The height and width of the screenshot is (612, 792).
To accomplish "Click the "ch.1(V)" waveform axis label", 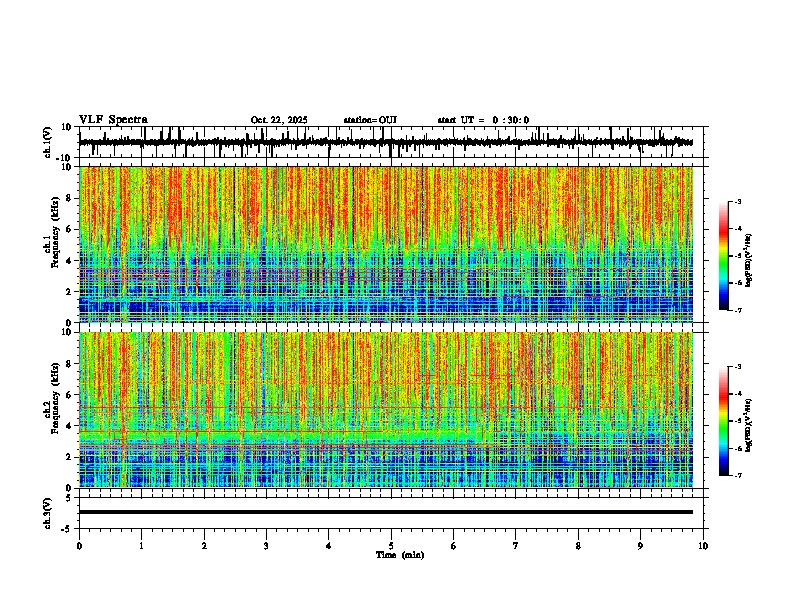I will (x=48, y=142).
